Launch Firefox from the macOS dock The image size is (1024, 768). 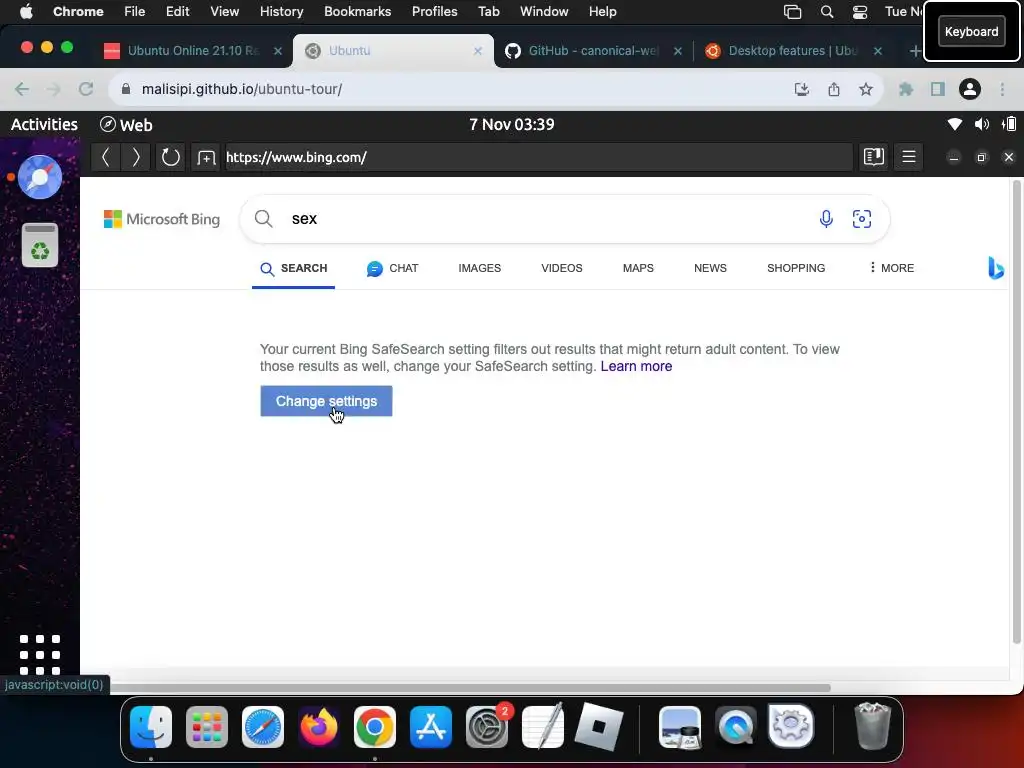[x=319, y=726]
